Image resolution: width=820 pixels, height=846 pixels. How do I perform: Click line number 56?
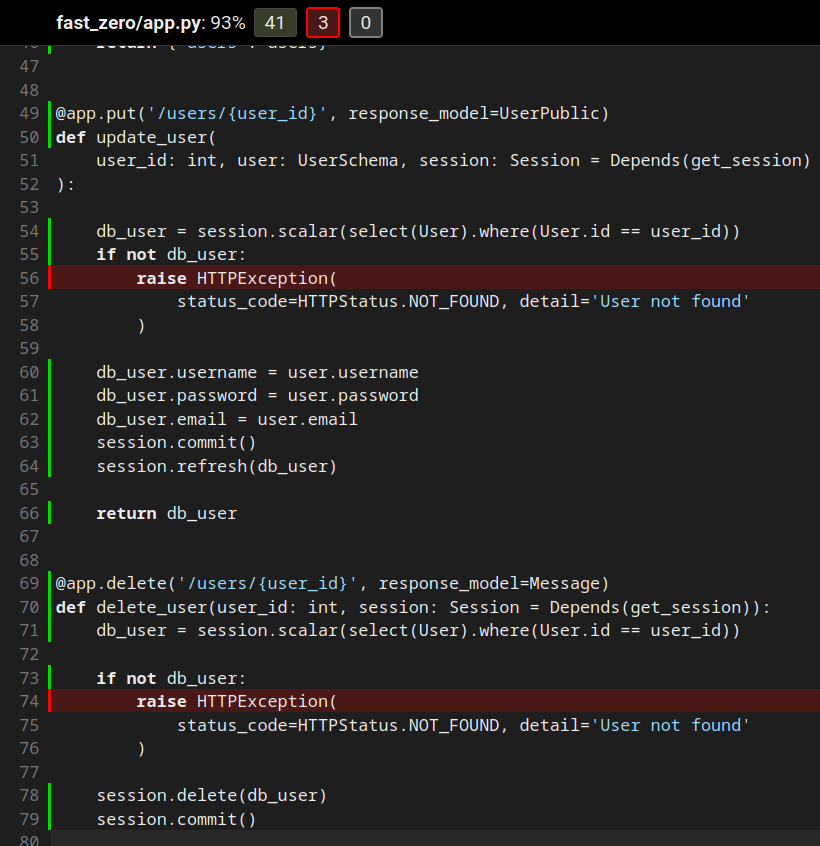point(28,278)
